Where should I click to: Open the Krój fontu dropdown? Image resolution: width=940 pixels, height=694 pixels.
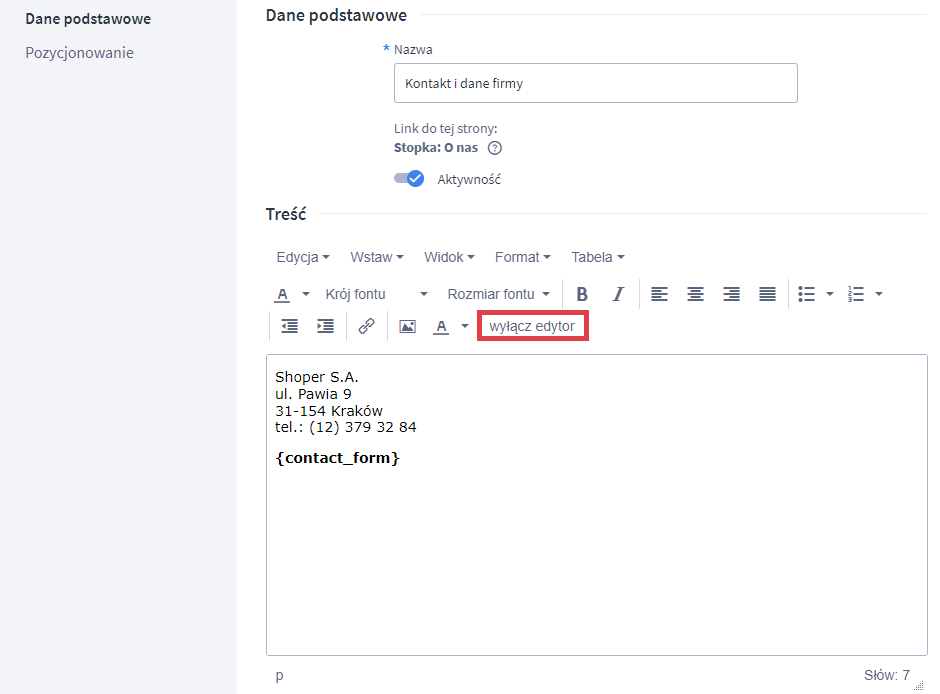(x=376, y=294)
